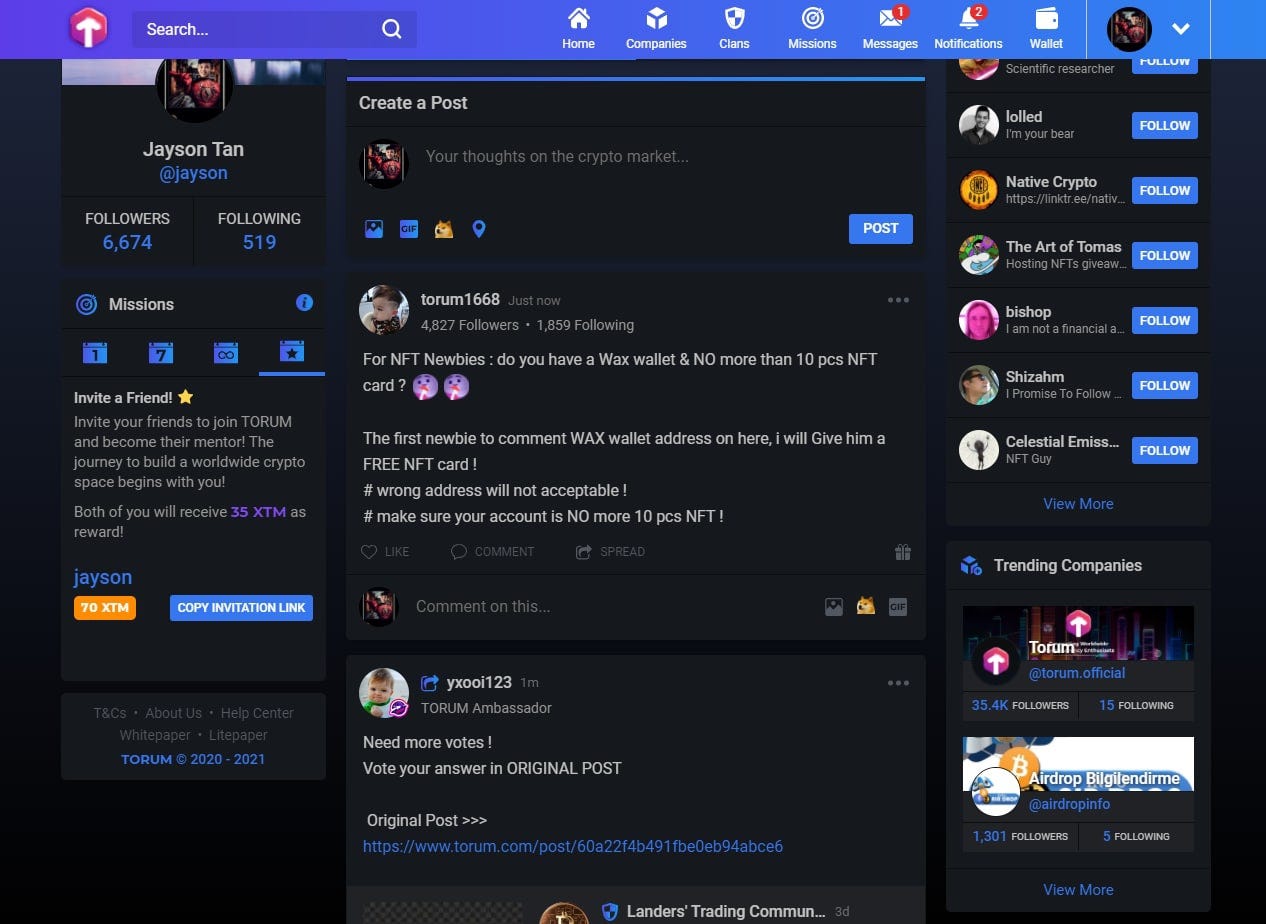1266x924 pixels.
Task: Add a GIF to the comment
Action: click(898, 606)
